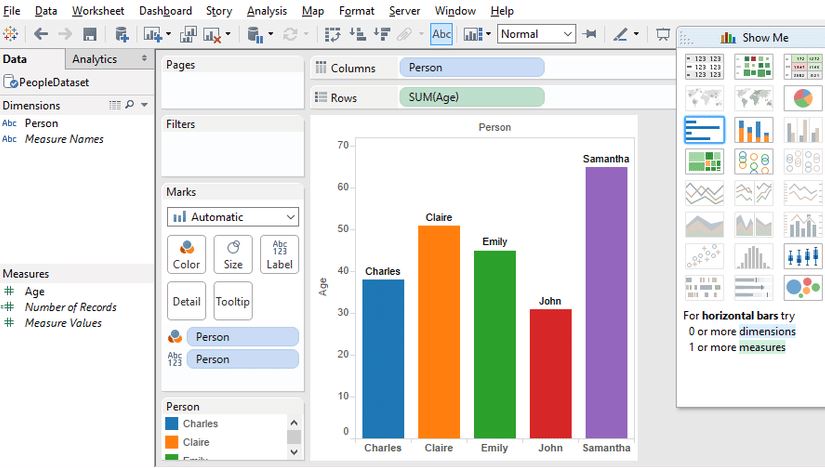This screenshot has width=825, height=468.
Task: Open the Analytics tab options arrows
Action: 144,58
